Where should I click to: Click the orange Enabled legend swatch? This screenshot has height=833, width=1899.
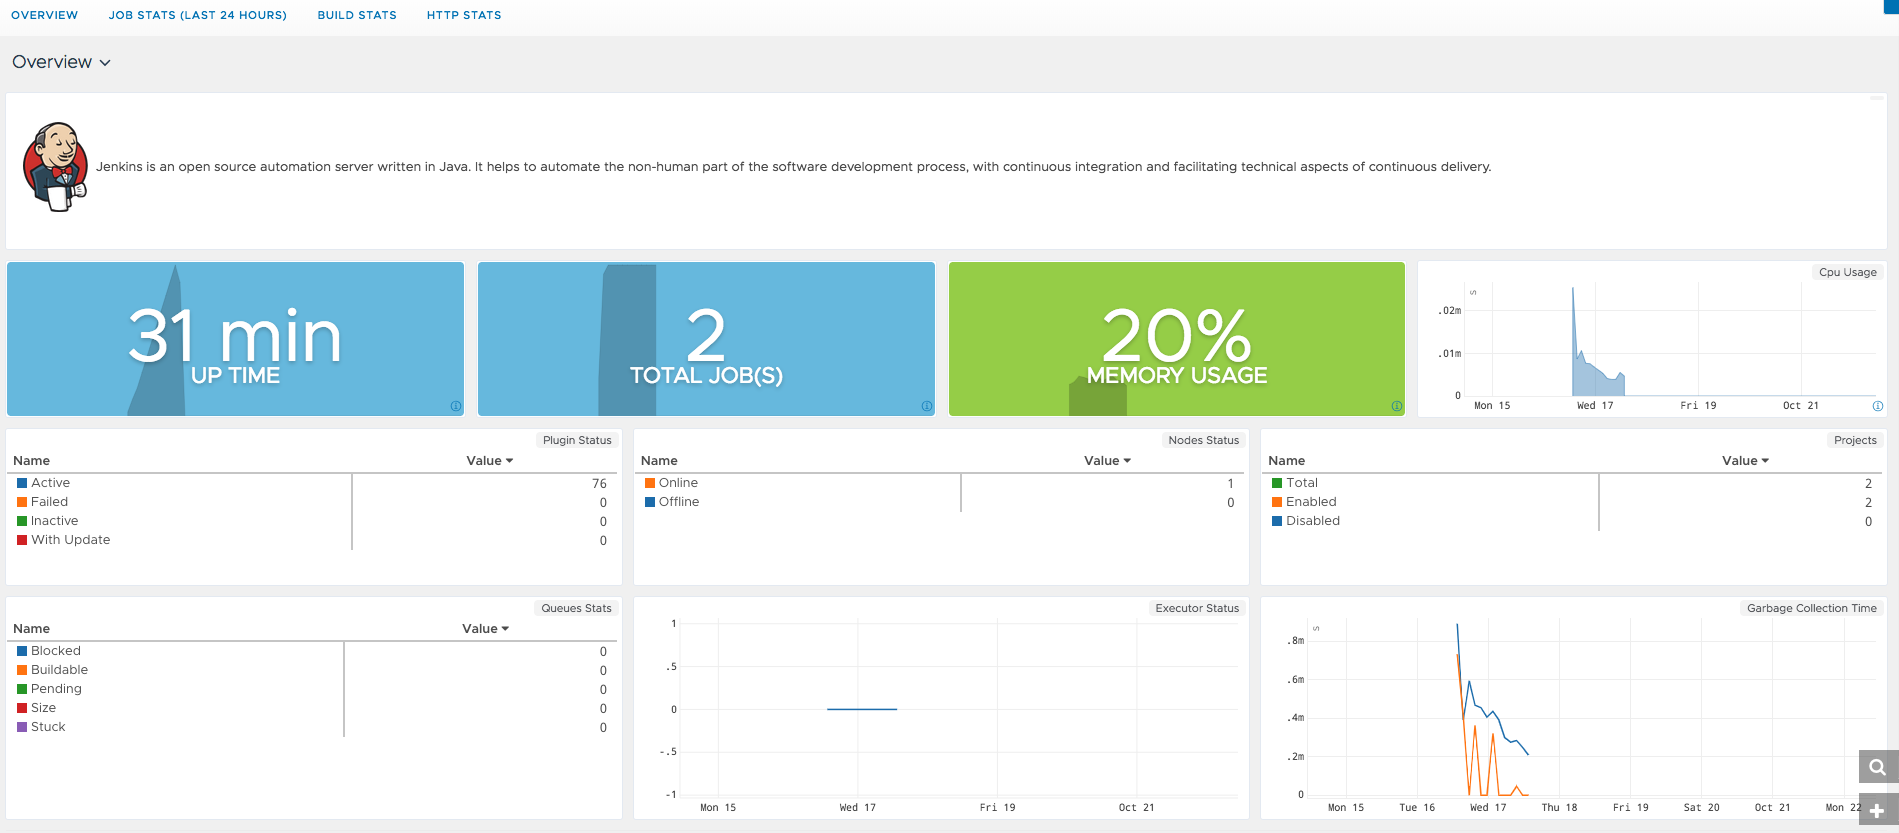tap(1277, 502)
